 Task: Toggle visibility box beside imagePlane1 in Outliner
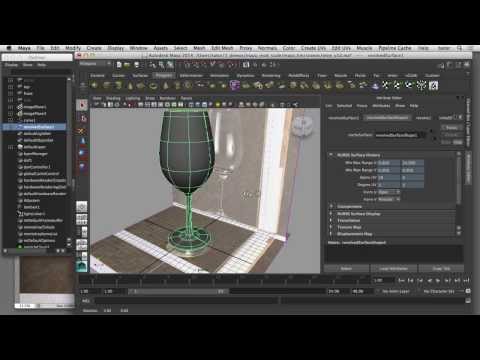point(11,107)
